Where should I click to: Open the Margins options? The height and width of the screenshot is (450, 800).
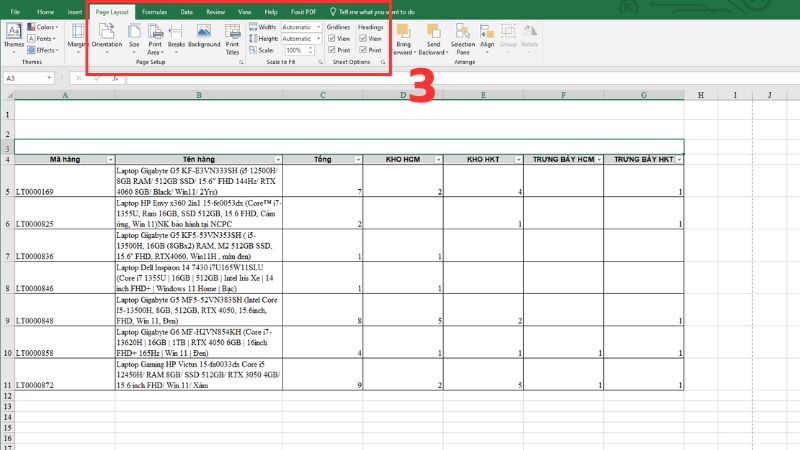tap(78, 38)
